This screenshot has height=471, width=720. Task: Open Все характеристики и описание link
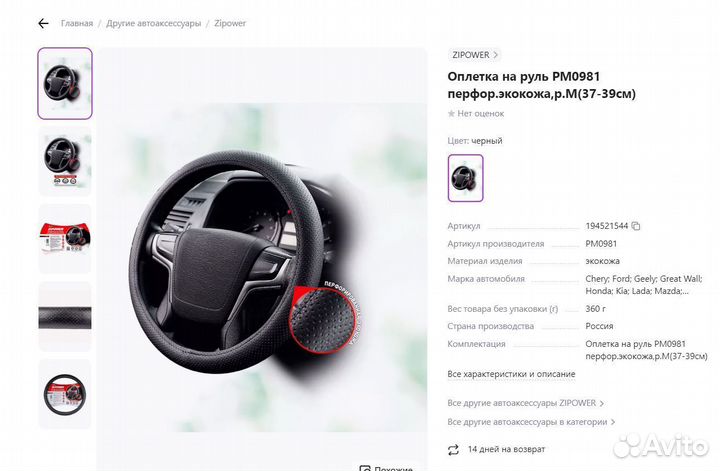pyautogui.click(x=511, y=374)
